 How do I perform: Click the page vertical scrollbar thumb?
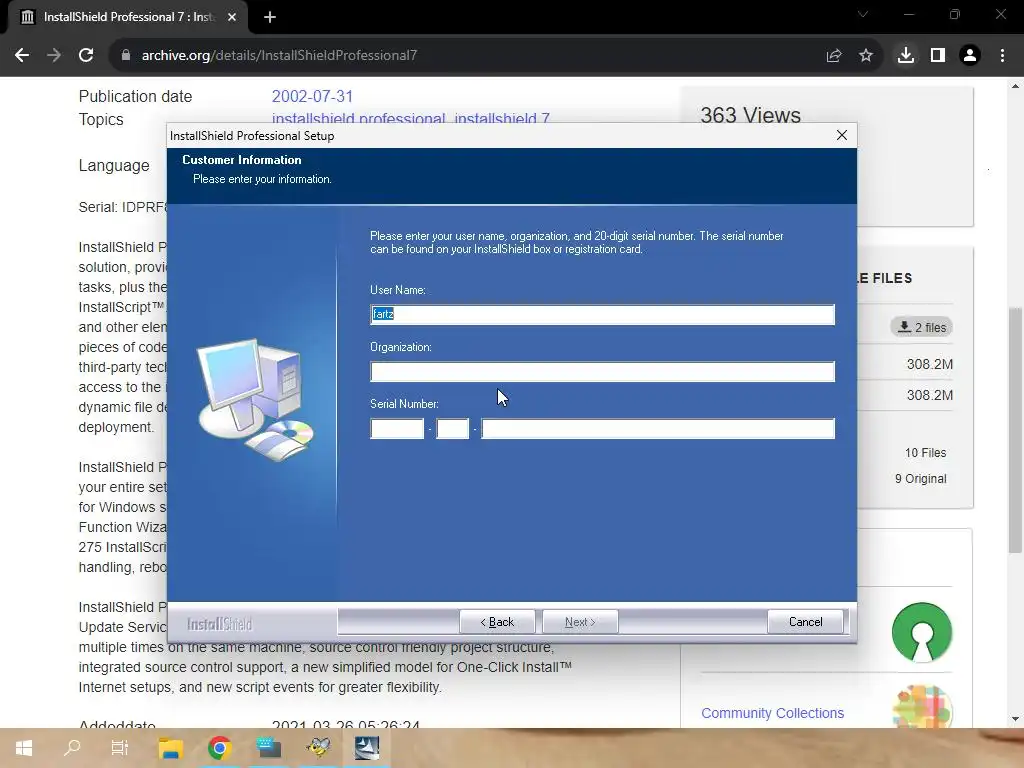click(x=1015, y=431)
